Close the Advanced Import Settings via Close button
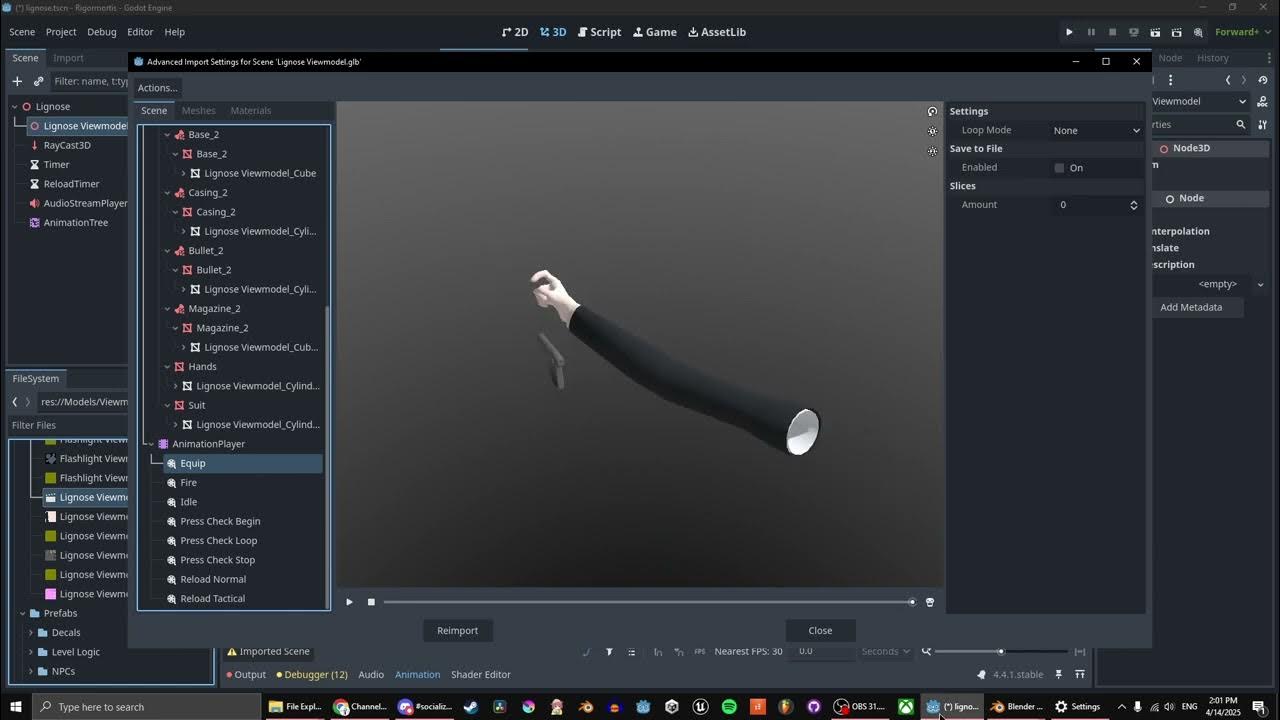The height and width of the screenshot is (720, 1280). click(820, 631)
